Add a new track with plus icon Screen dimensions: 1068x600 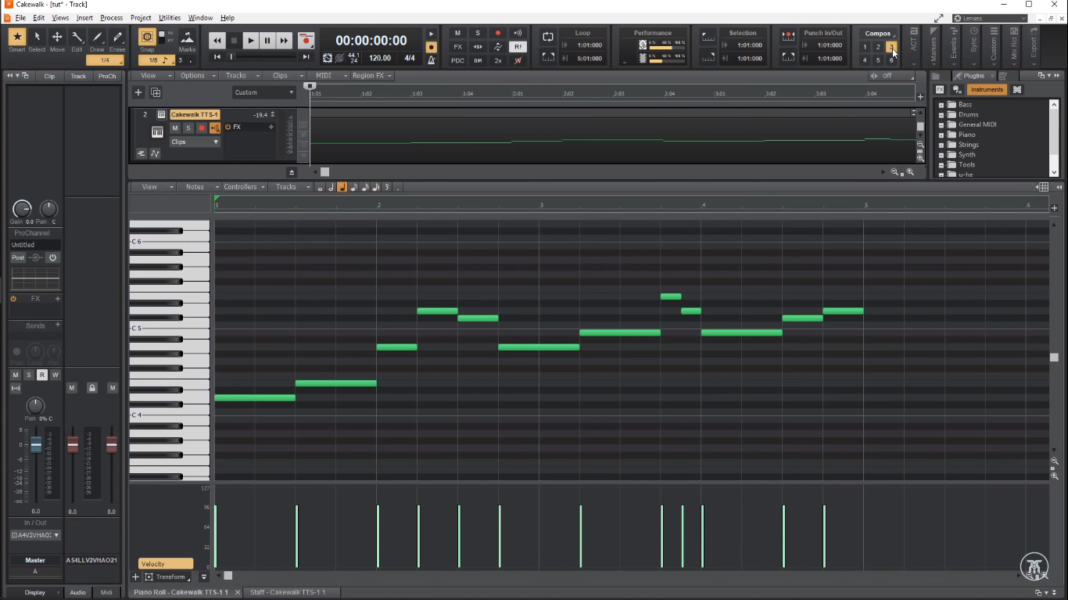(x=139, y=92)
